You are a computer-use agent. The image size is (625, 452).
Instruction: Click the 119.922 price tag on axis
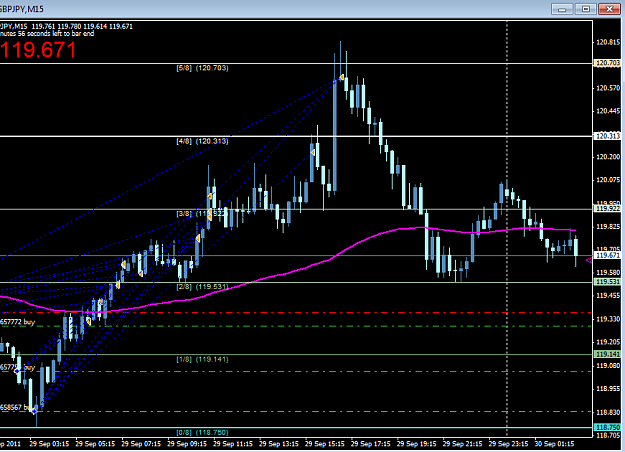point(607,208)
